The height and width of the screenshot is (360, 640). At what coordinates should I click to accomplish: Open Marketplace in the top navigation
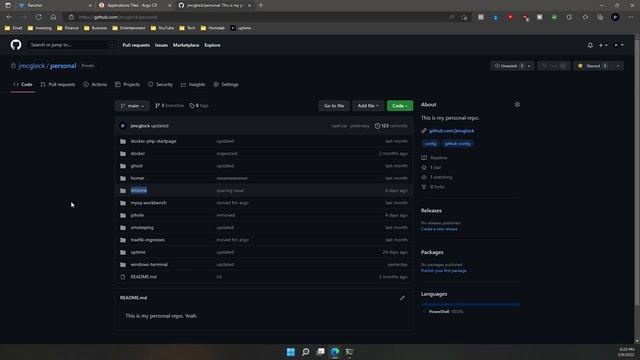coord(186,45)
